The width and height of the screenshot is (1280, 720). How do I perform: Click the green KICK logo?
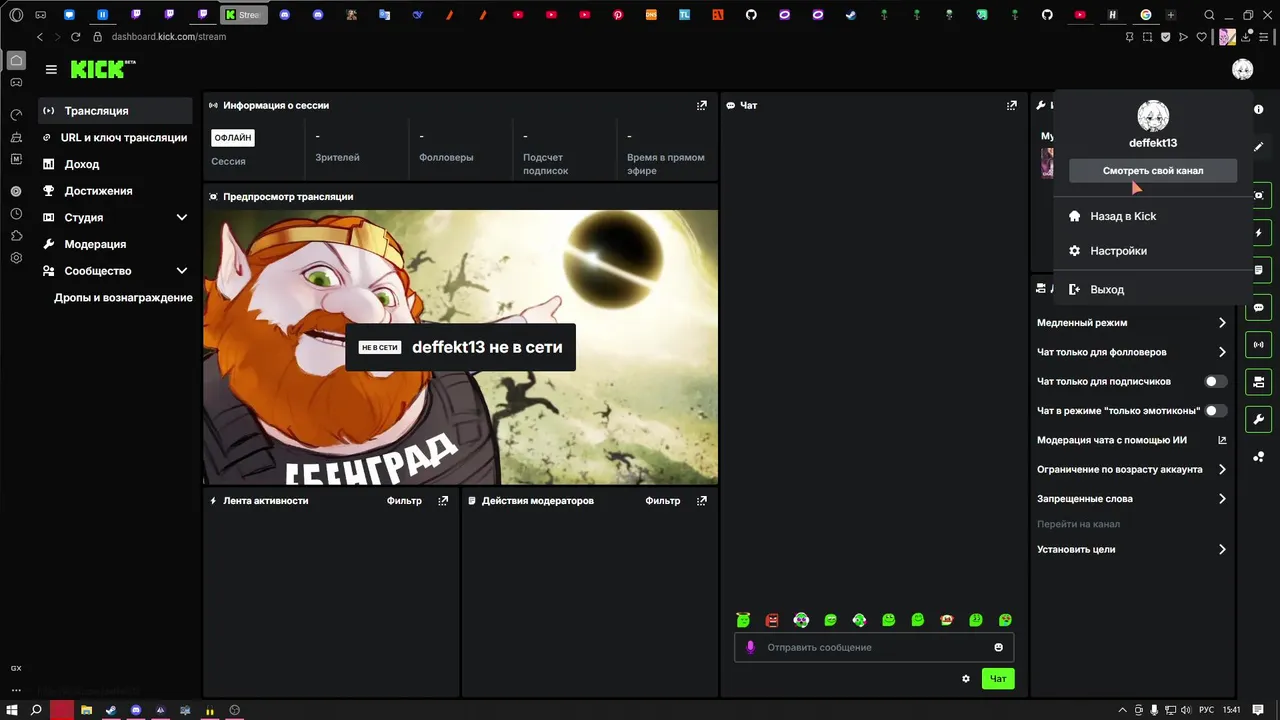click(97, 70)
